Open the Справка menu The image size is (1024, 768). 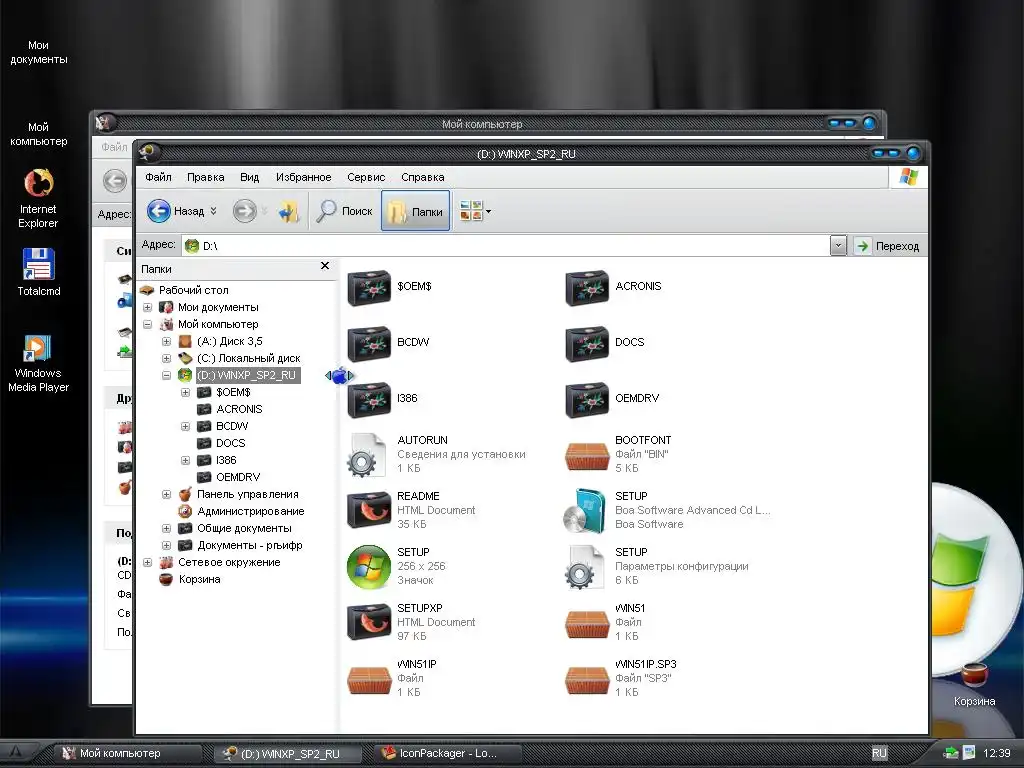[x=423, y=177]
